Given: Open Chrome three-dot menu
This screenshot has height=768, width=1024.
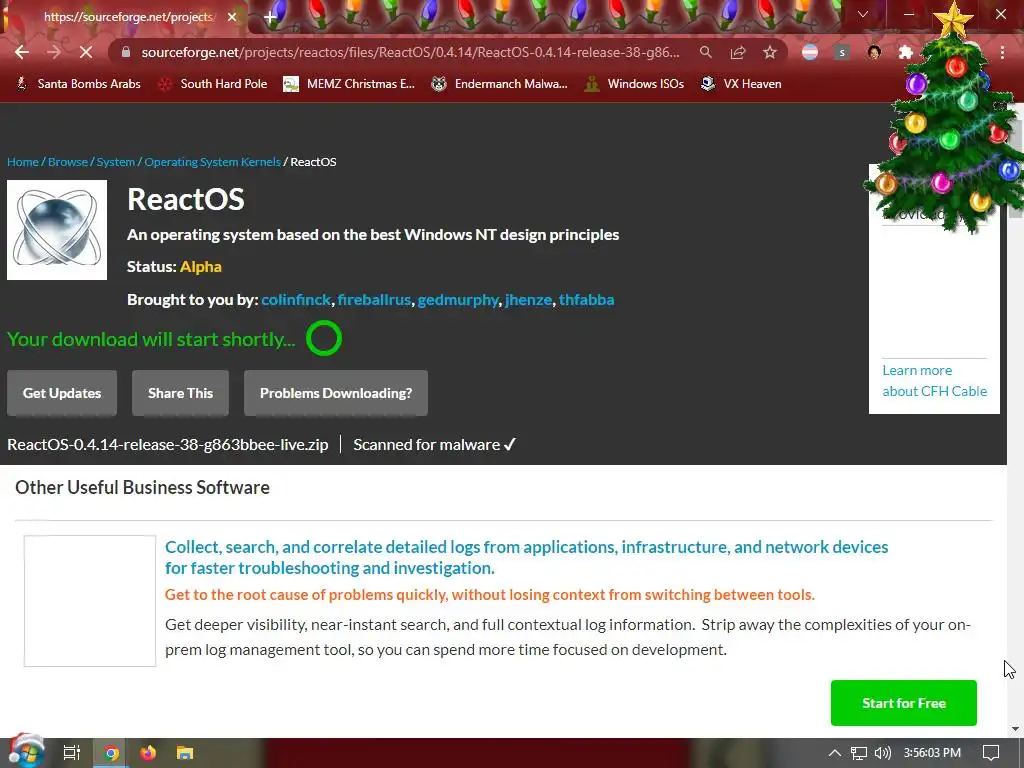Looking at the screenshot, I should (1002, 52).
